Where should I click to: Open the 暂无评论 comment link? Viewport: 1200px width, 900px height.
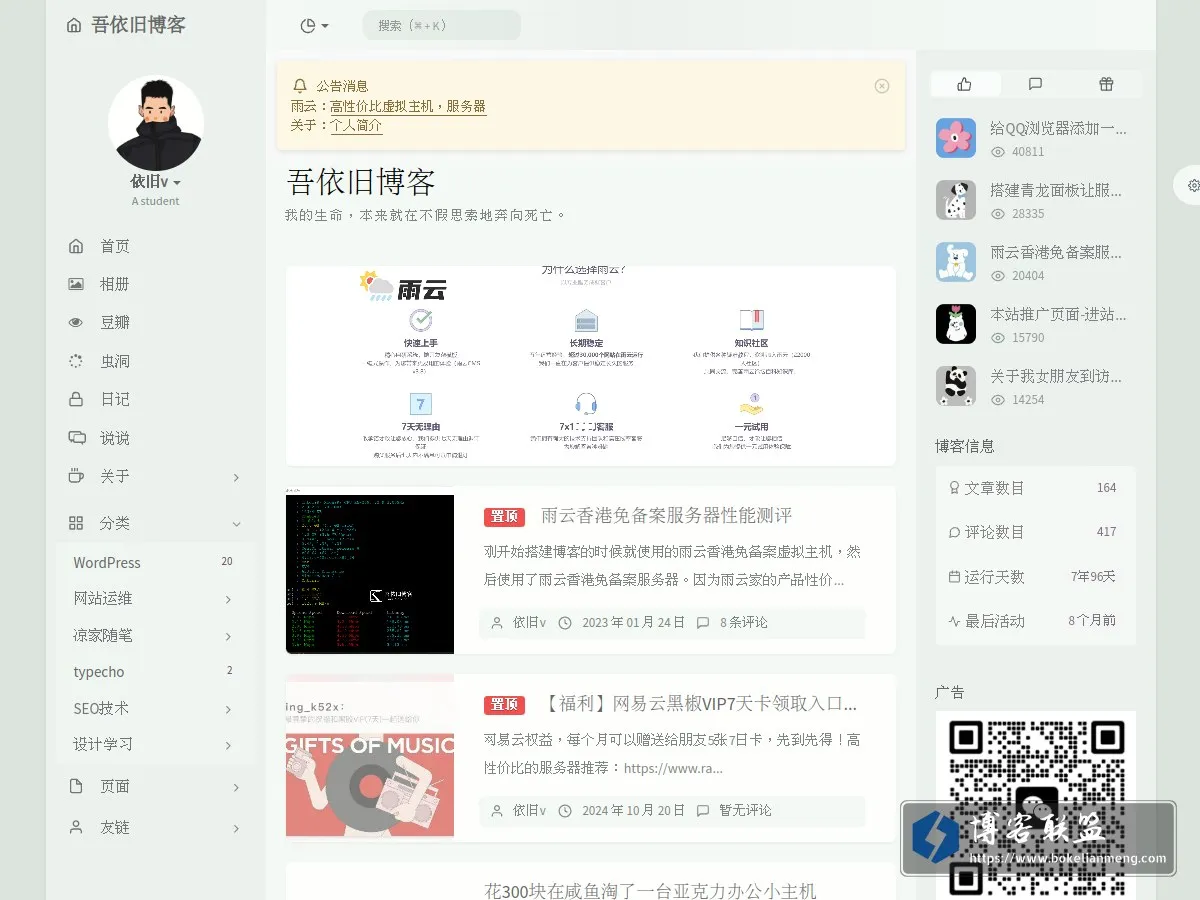coord(745,810)
